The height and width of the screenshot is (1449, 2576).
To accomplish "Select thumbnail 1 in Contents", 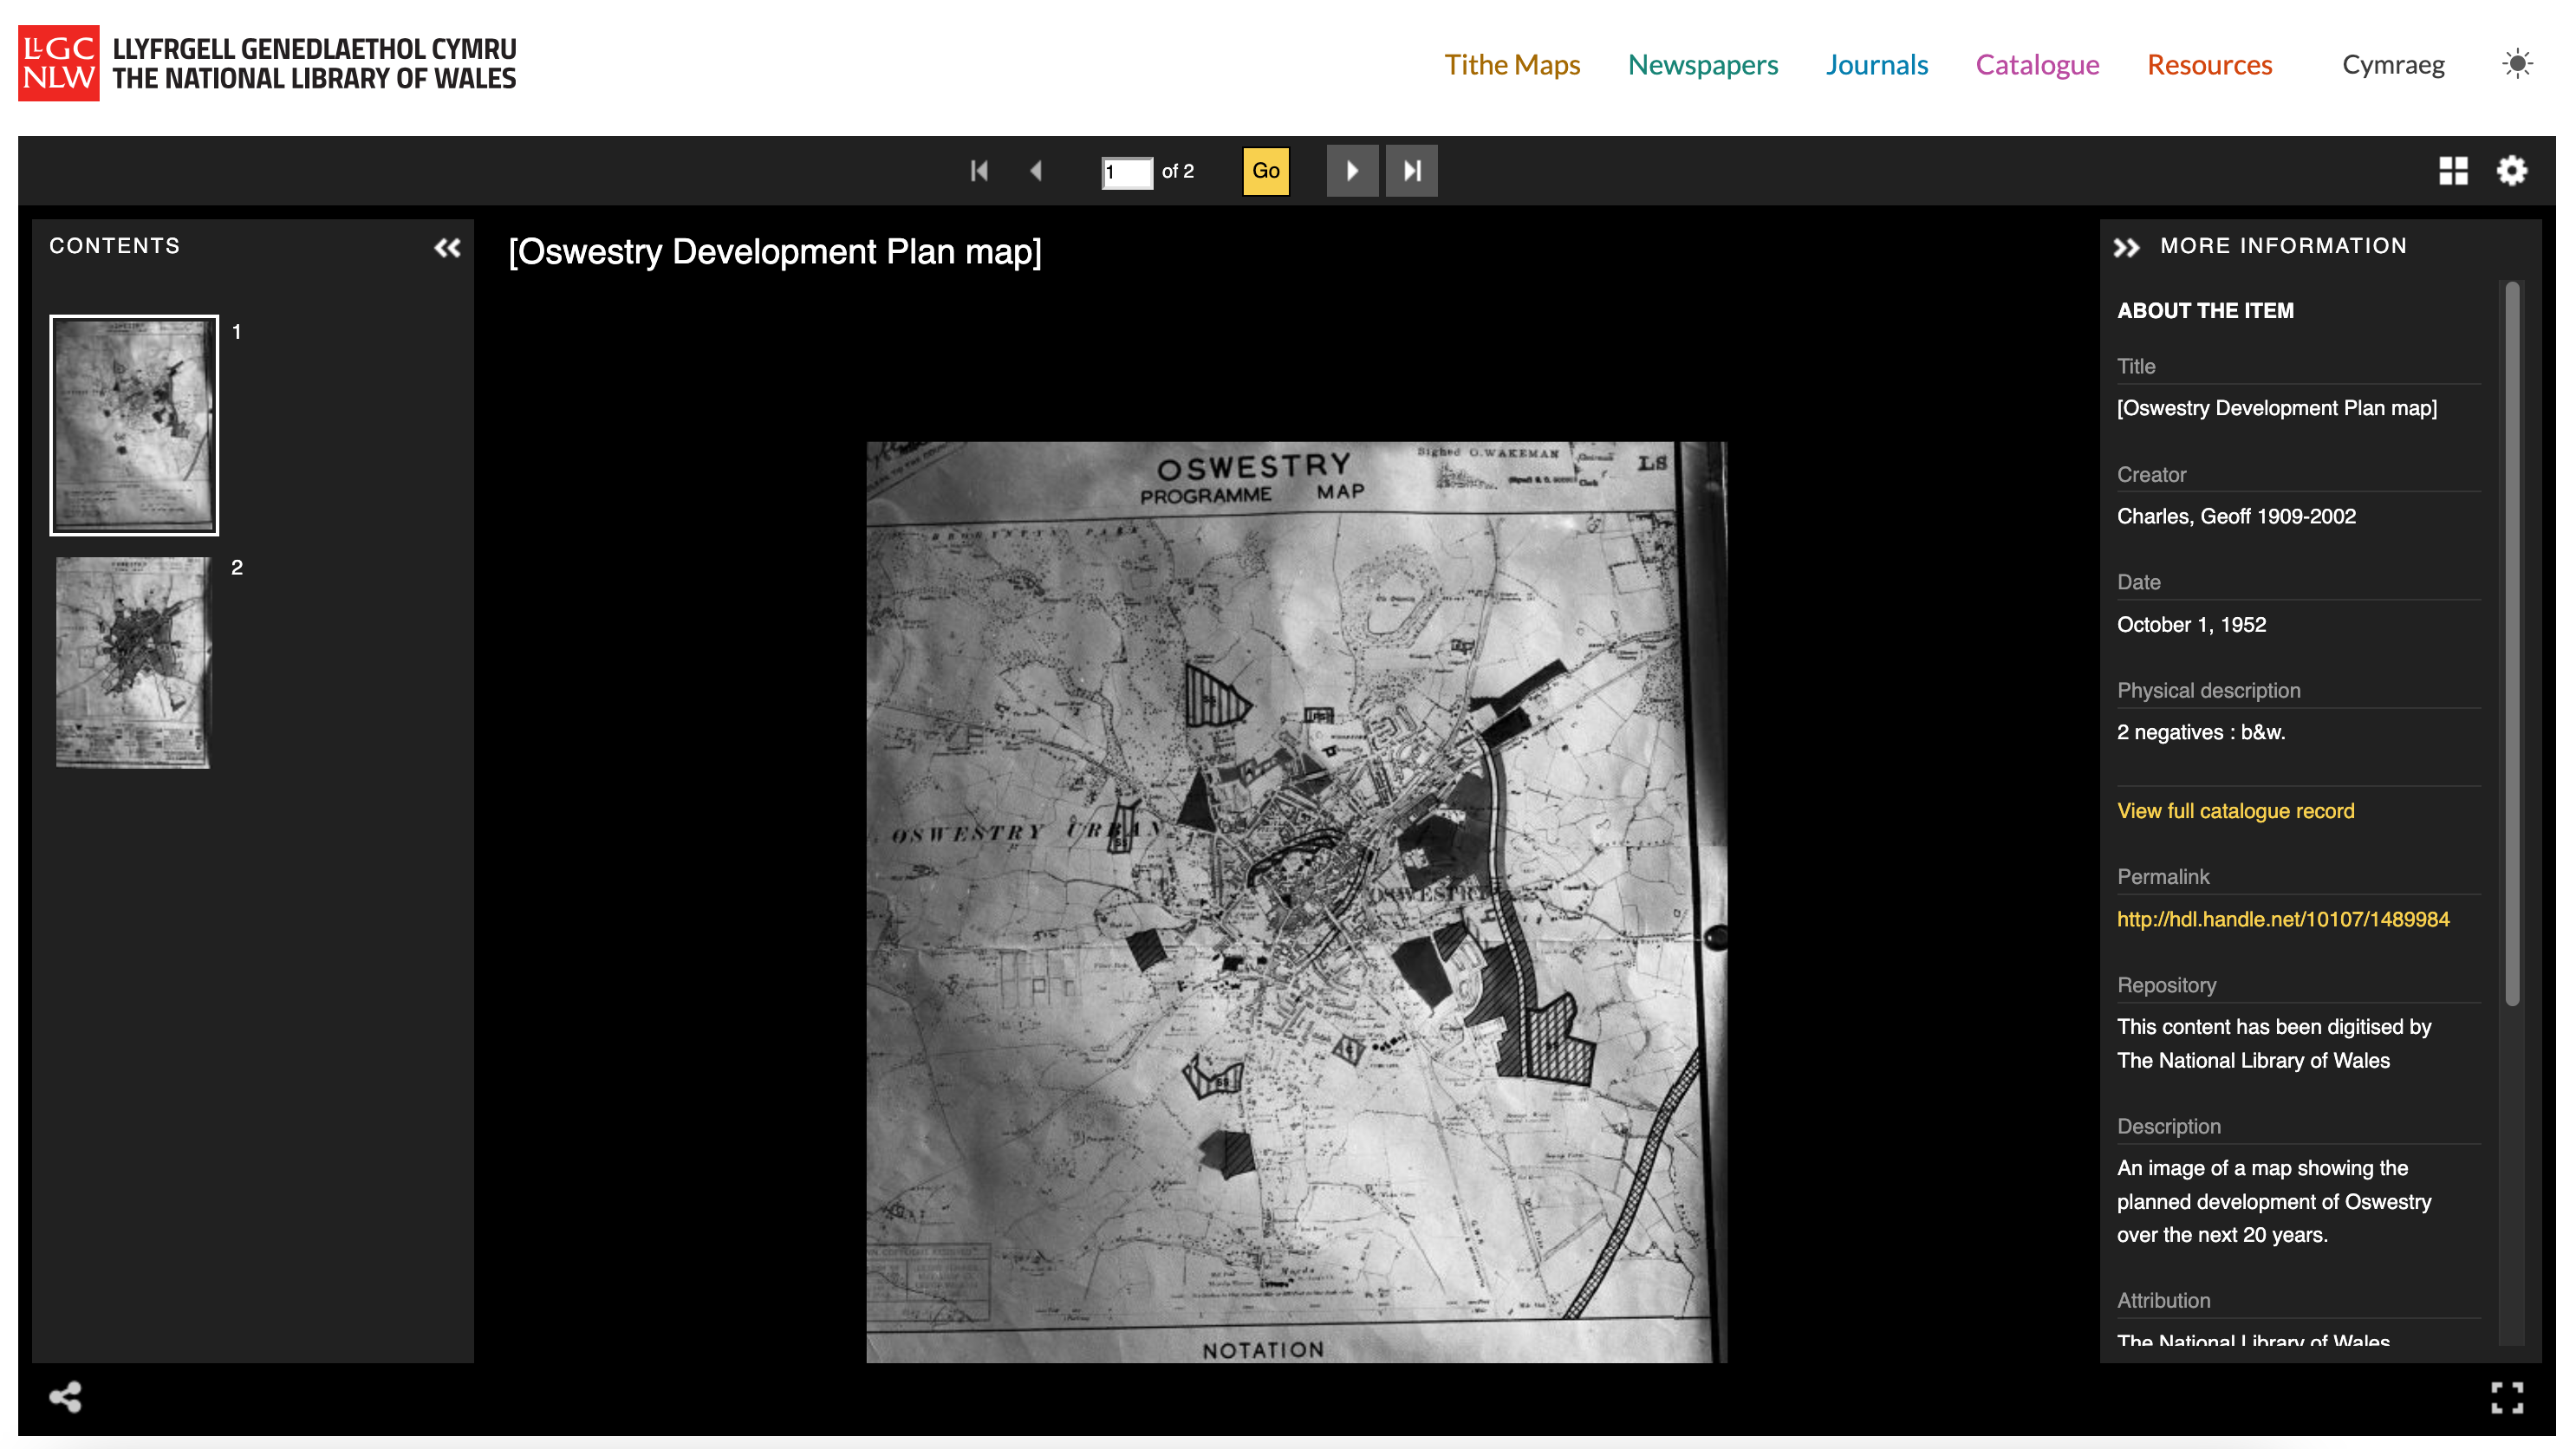I will pyautogui.click(x=134, y=425).
